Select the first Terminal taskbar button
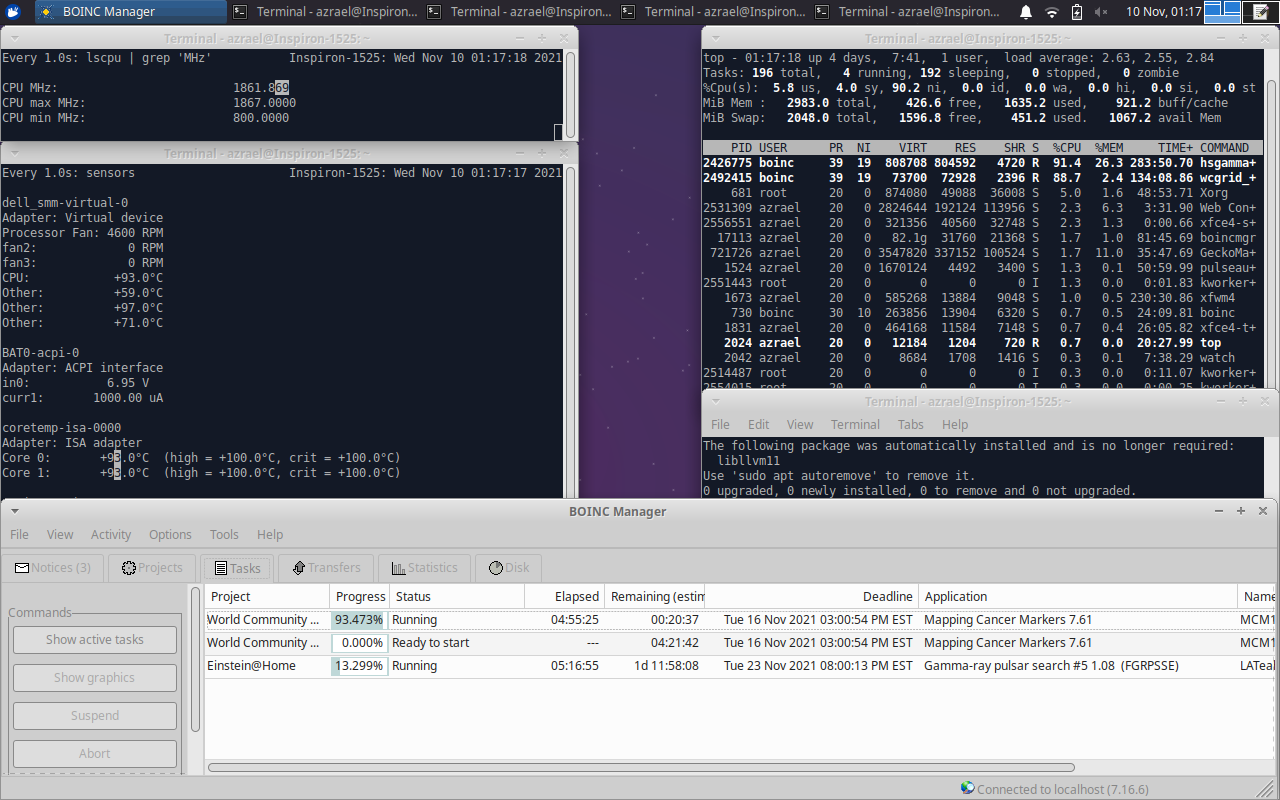This screenshot has height=800, width=1280. pos(325,12)
